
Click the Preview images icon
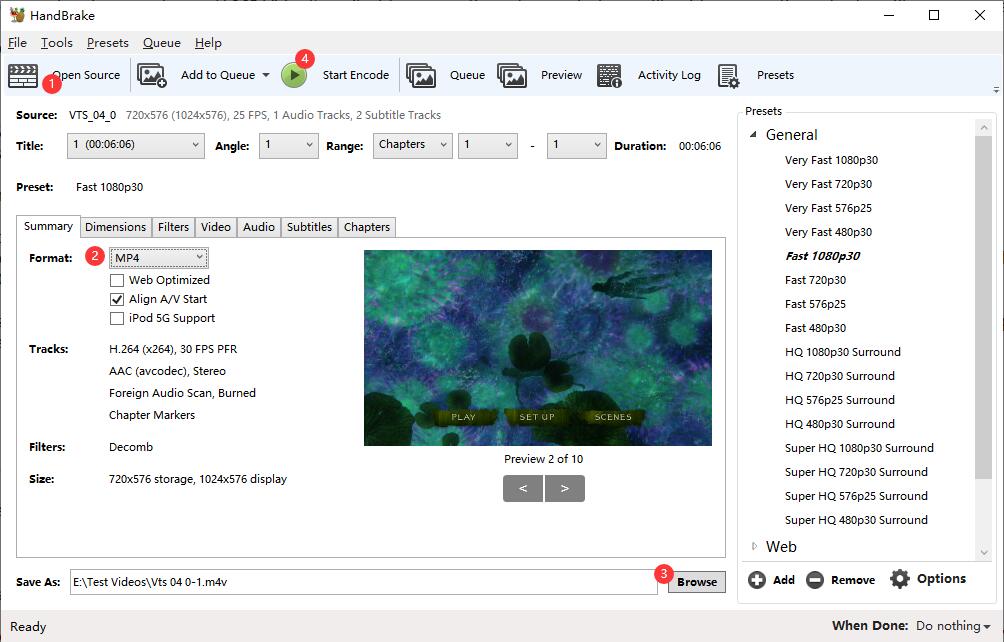(x=512, y=76)
